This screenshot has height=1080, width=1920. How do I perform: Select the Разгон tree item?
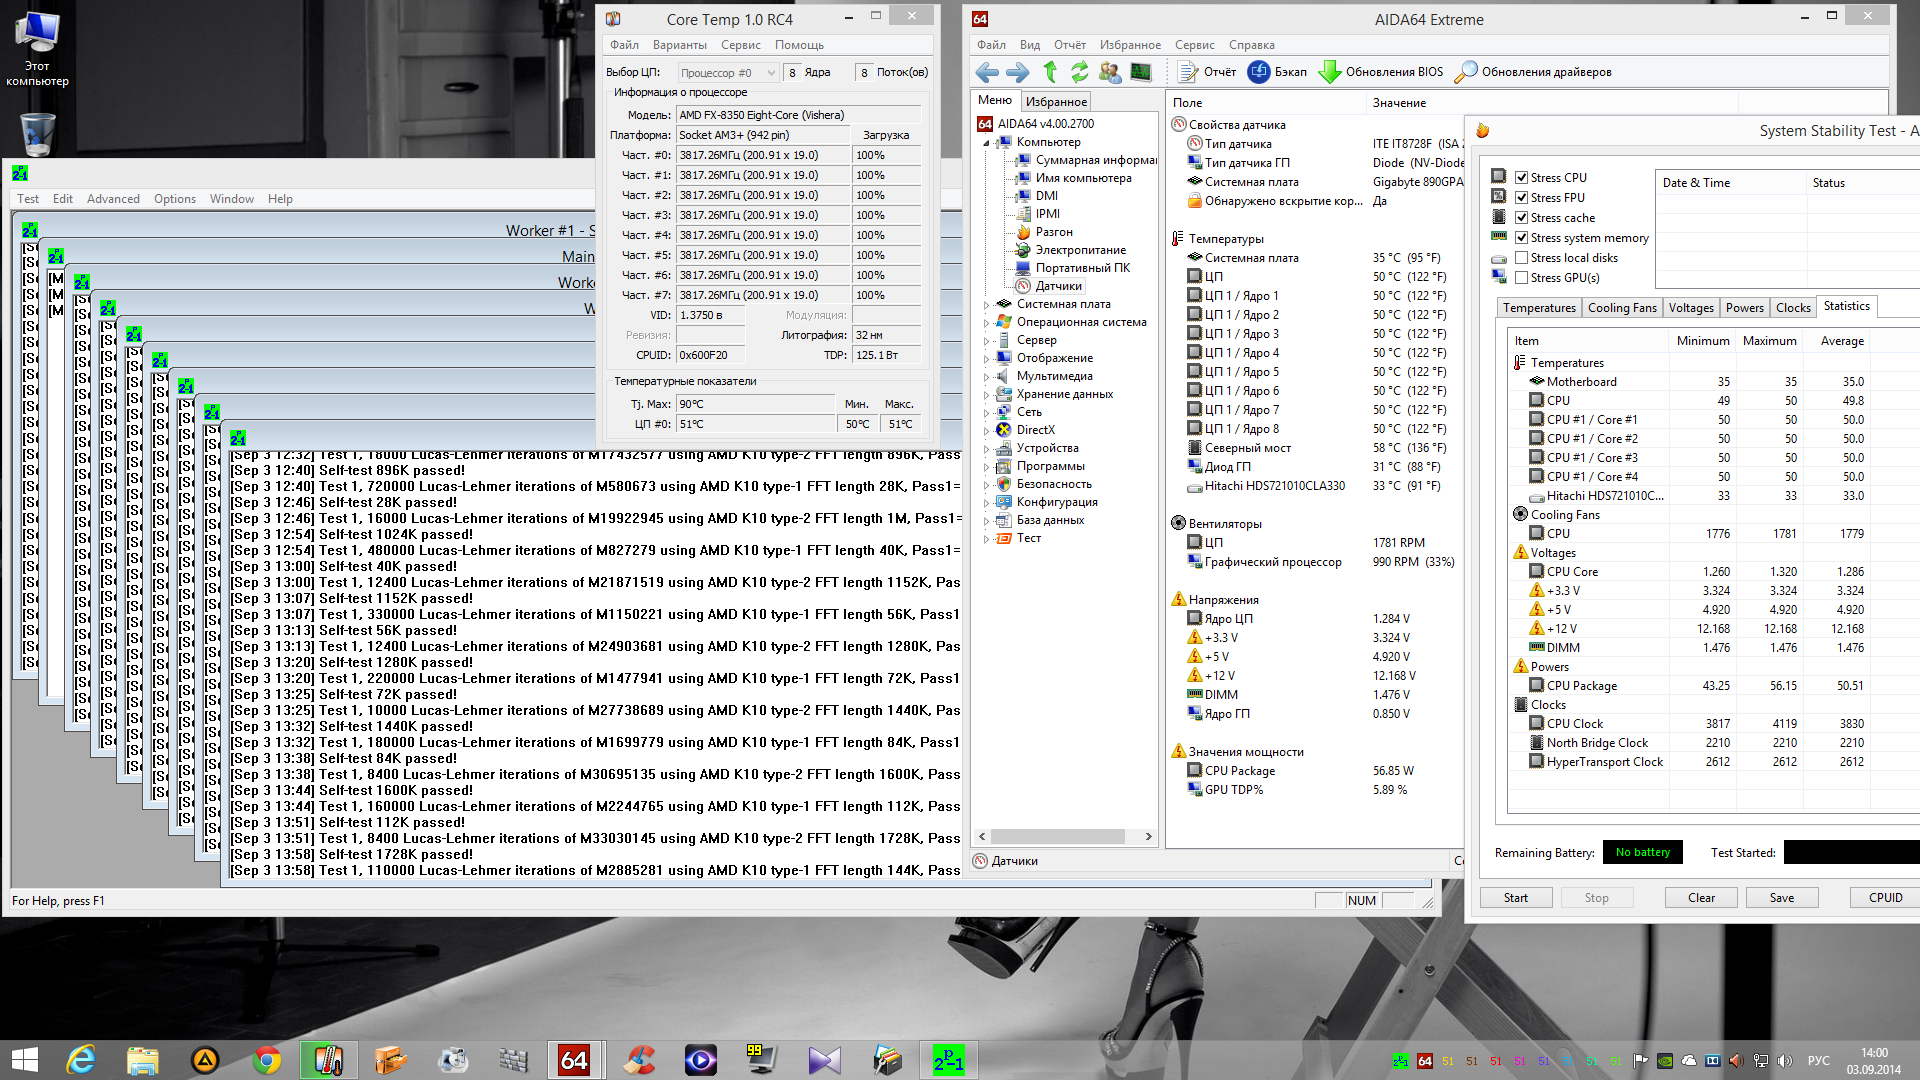click(x=1054, y=232)
